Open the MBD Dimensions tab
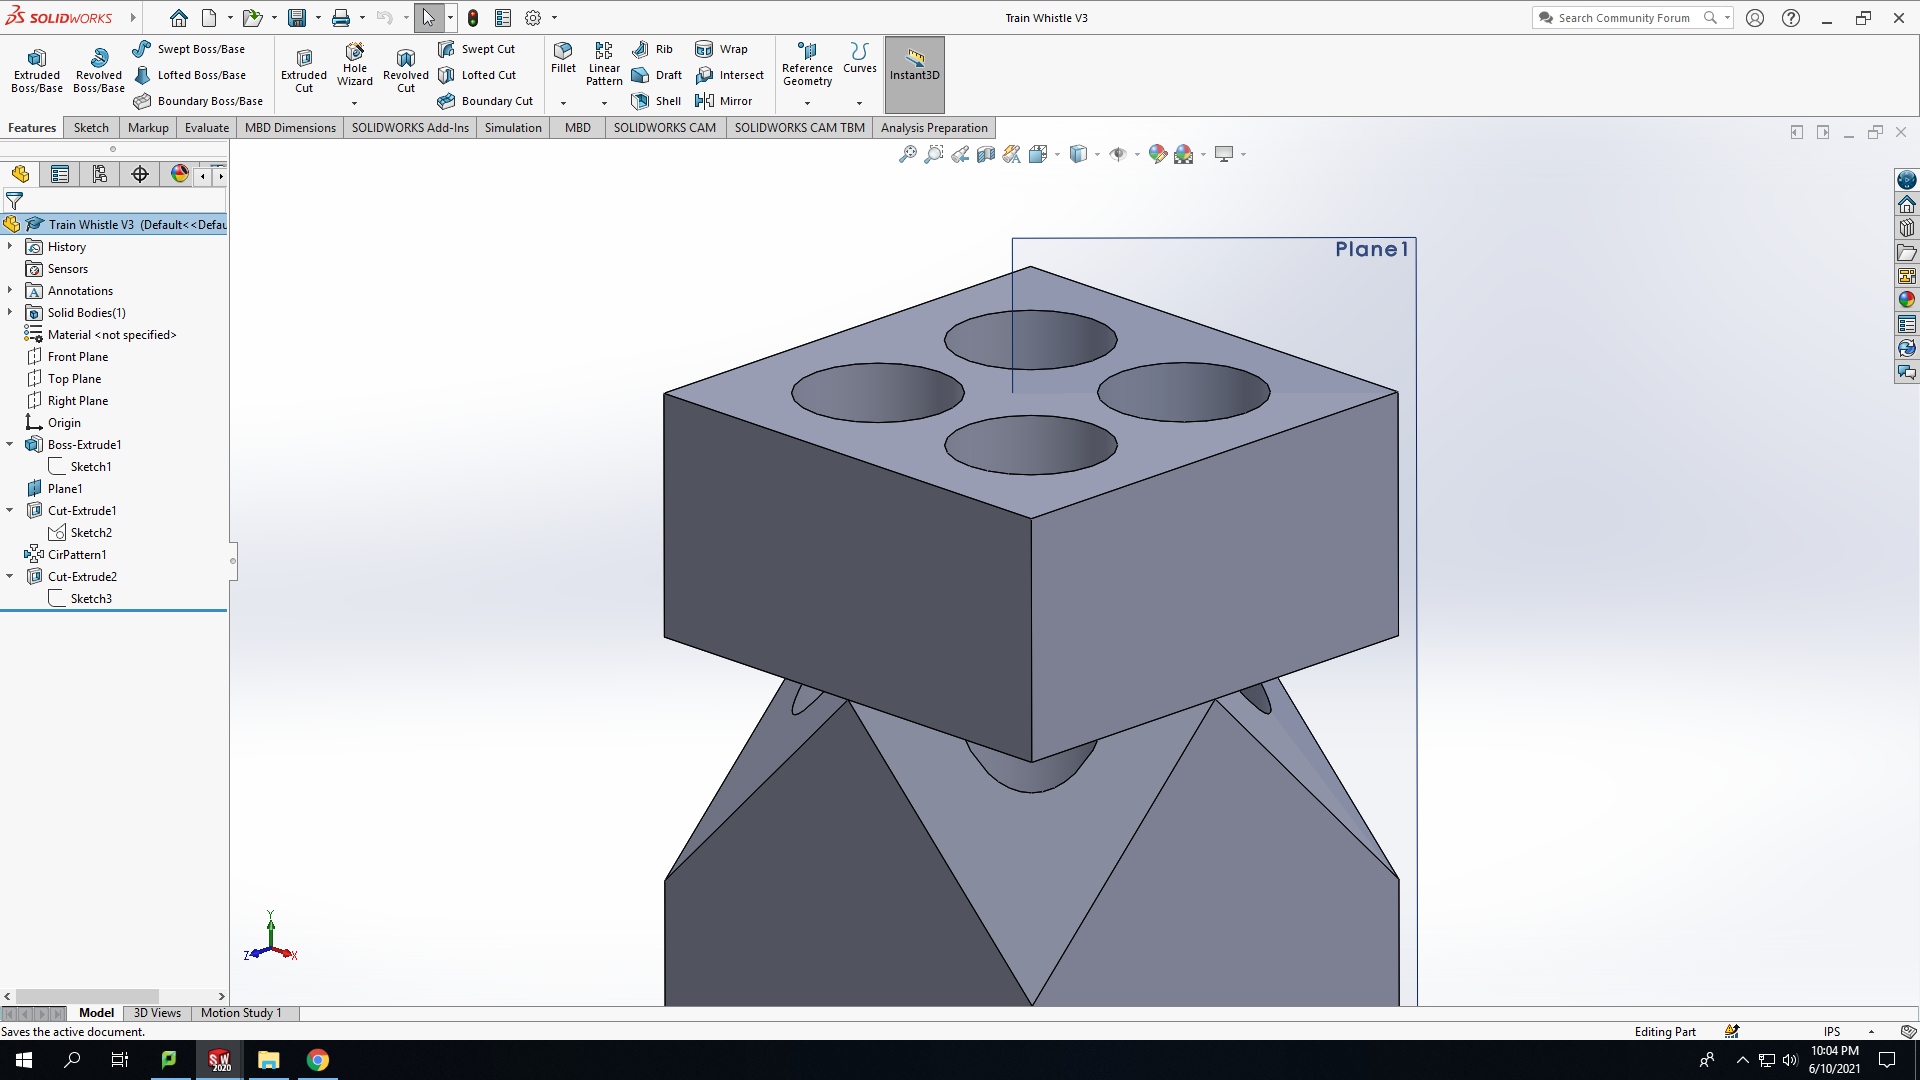This screenshot has width=1920, height=1080. [x=290, y=128]
